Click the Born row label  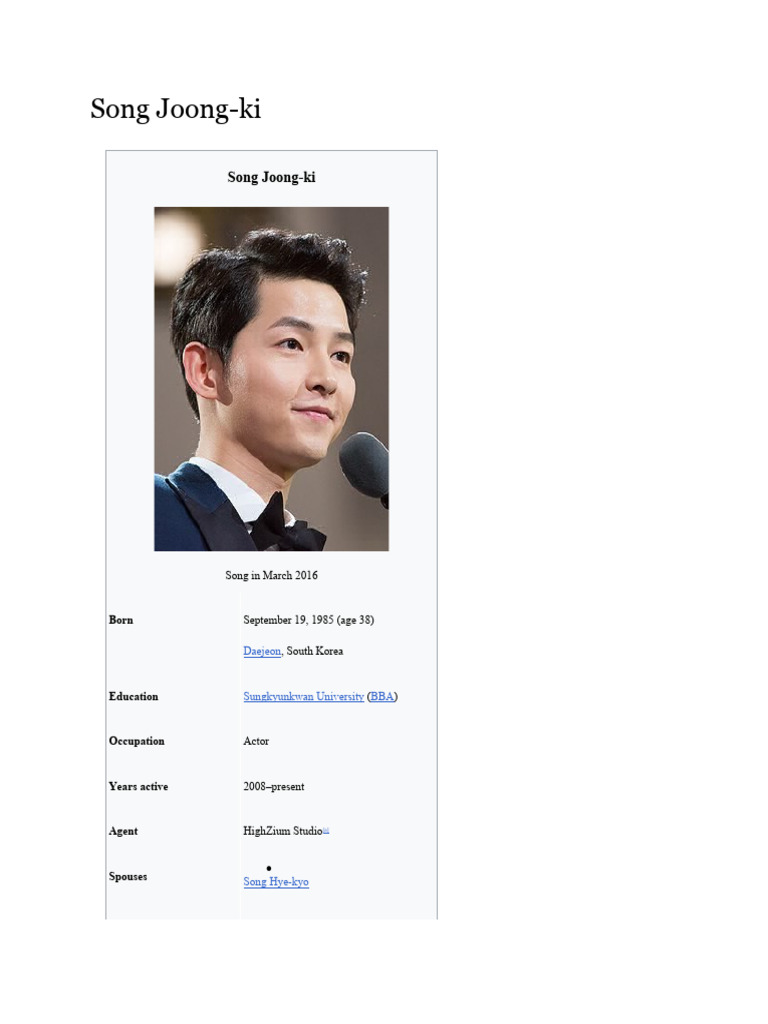[x=121, y=620]
